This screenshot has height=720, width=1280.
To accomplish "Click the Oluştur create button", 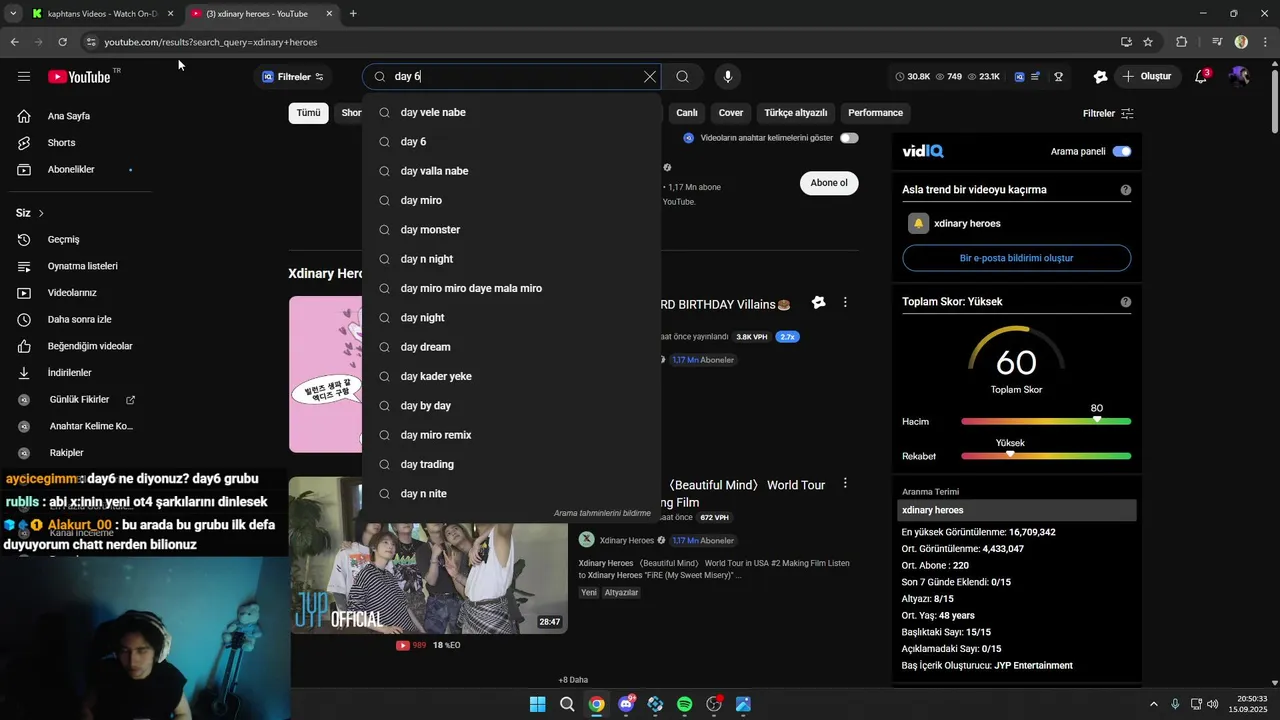I will (x=1146, y=77).
